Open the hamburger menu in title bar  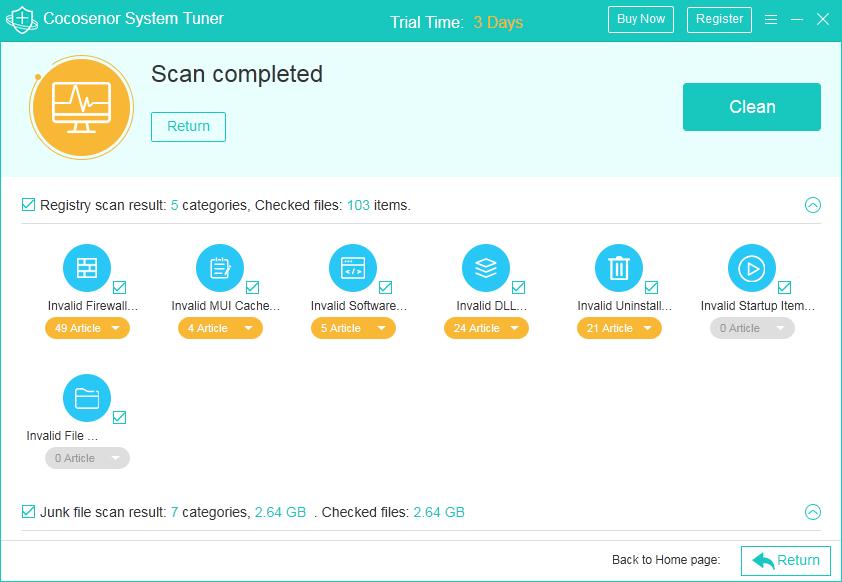771,19
